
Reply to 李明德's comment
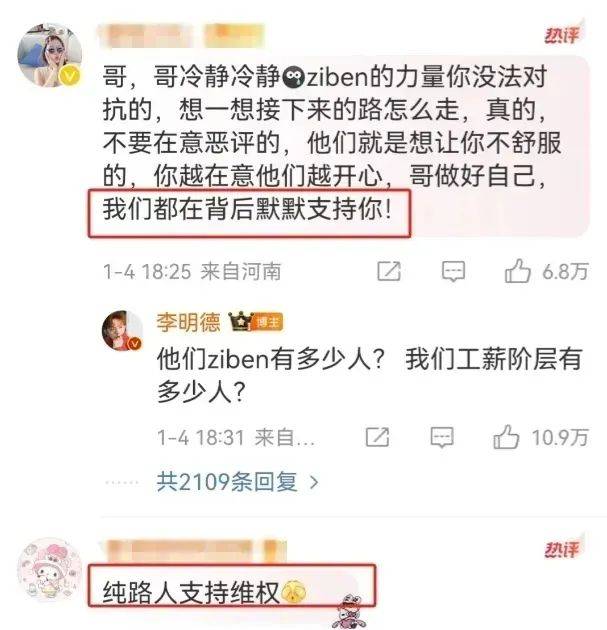pyautogui.click(x=442, y=438)
